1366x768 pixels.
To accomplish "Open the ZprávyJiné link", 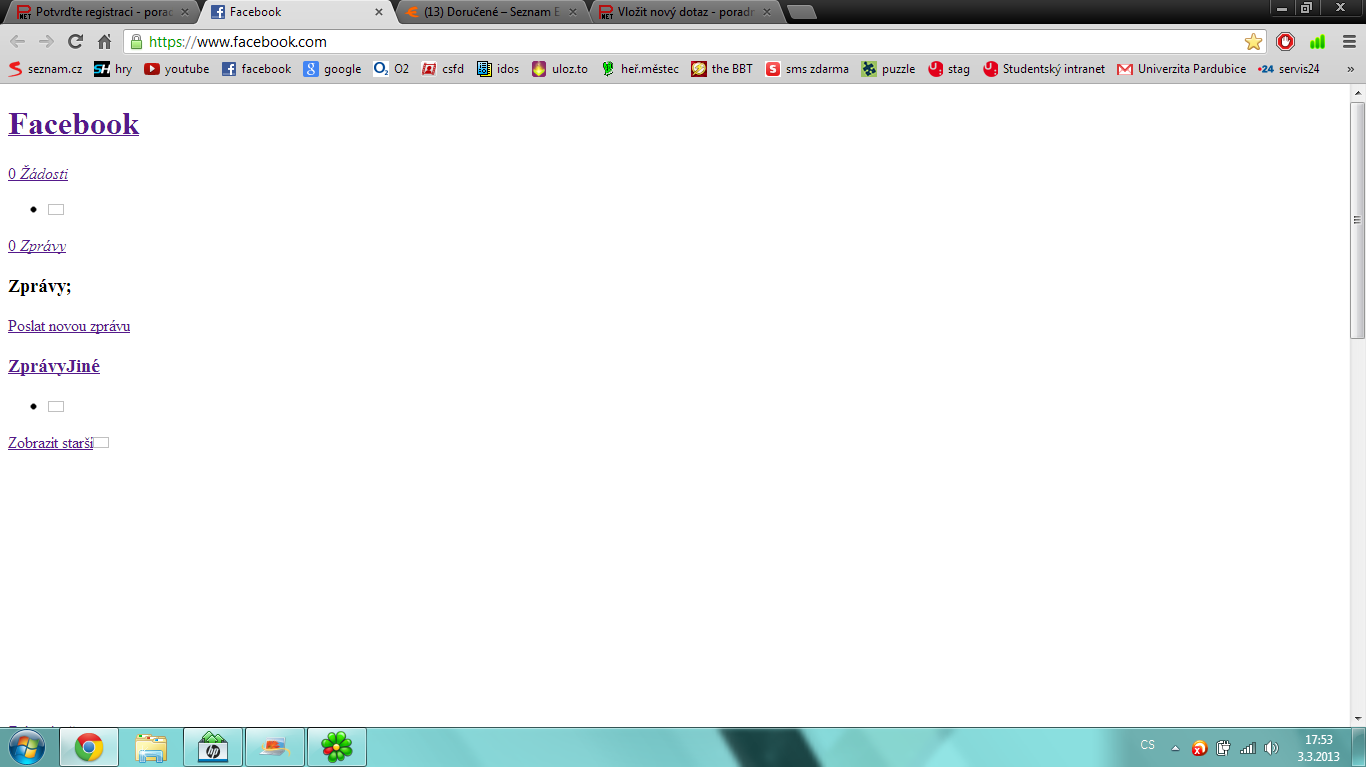I will [x=54, y=366].
